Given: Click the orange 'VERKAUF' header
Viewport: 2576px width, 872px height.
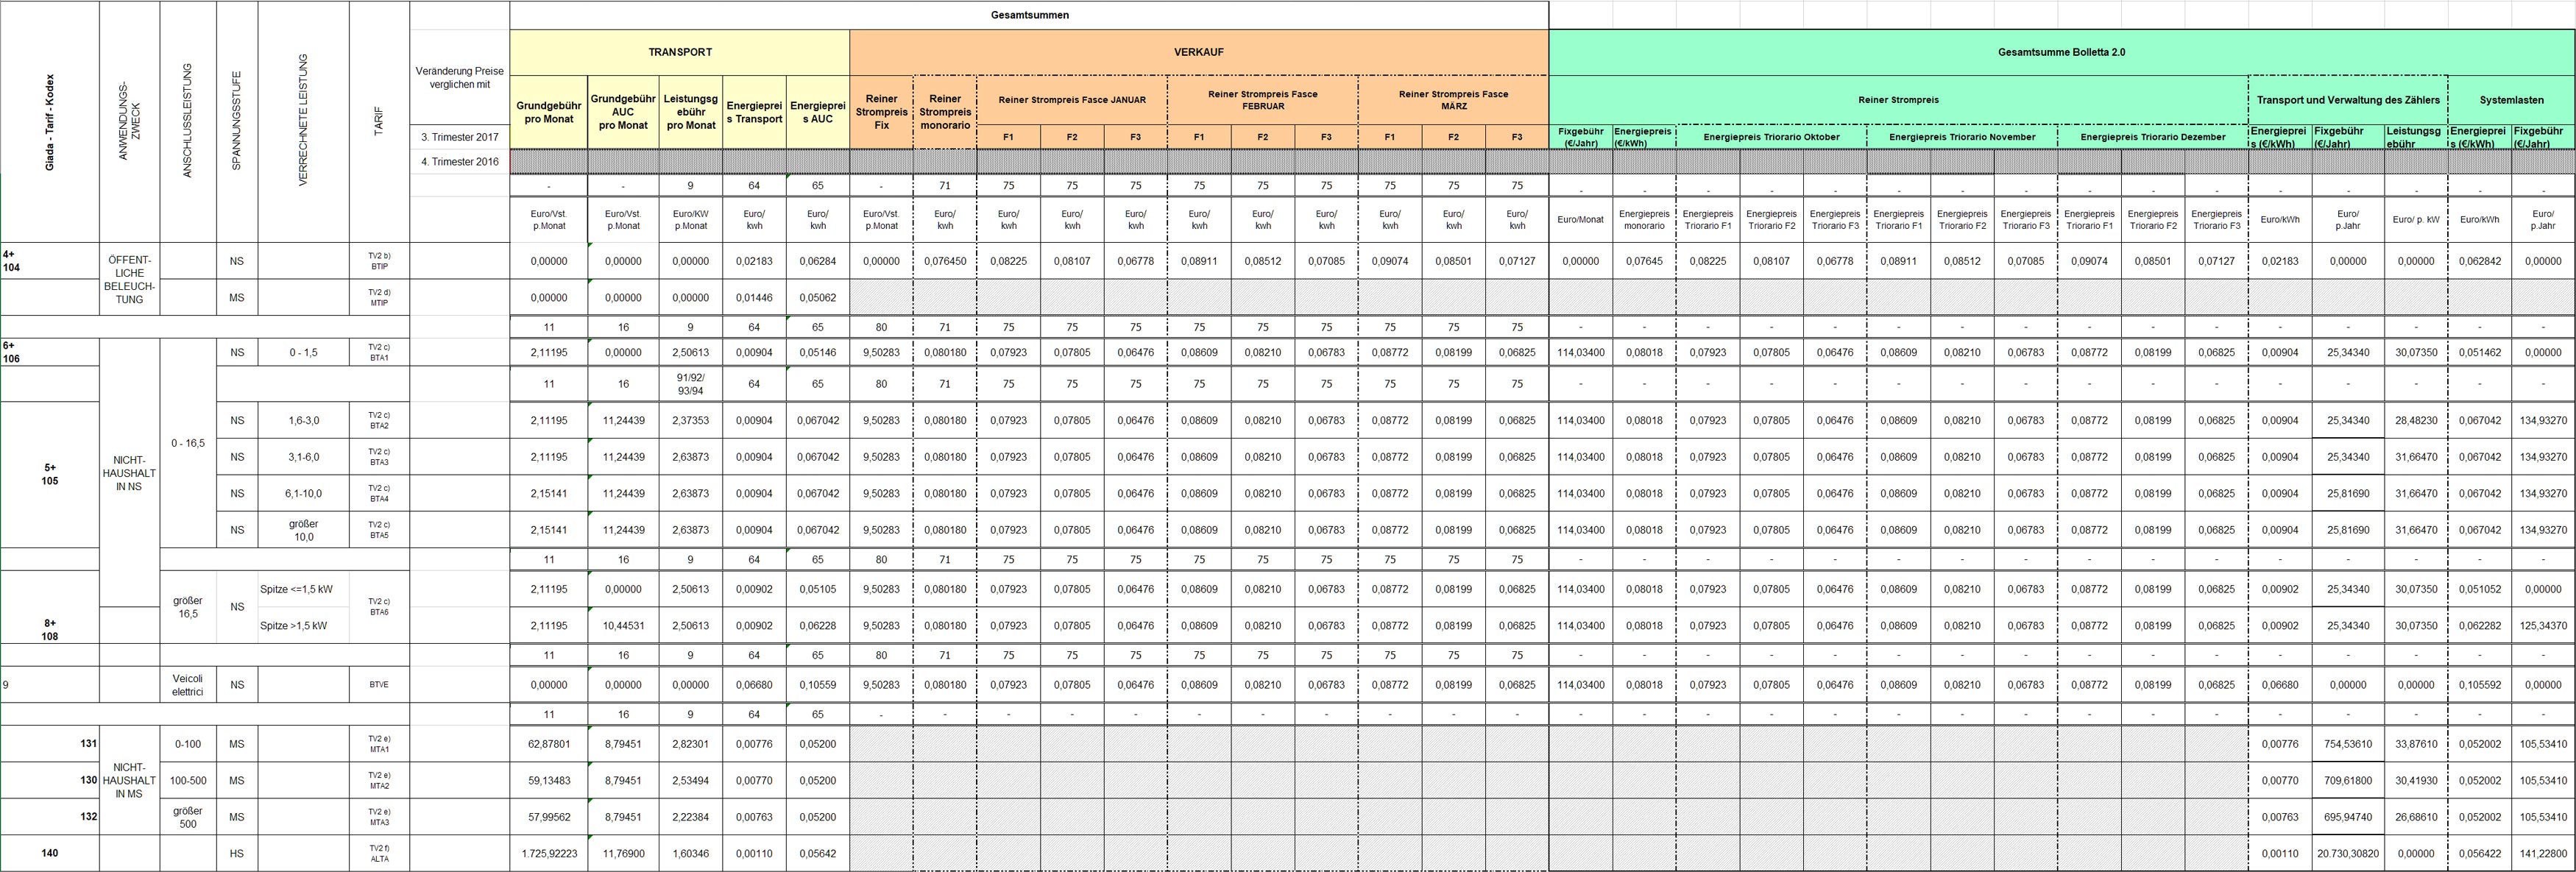Looking at the screenshot, I should click(x=1199, y=52).
